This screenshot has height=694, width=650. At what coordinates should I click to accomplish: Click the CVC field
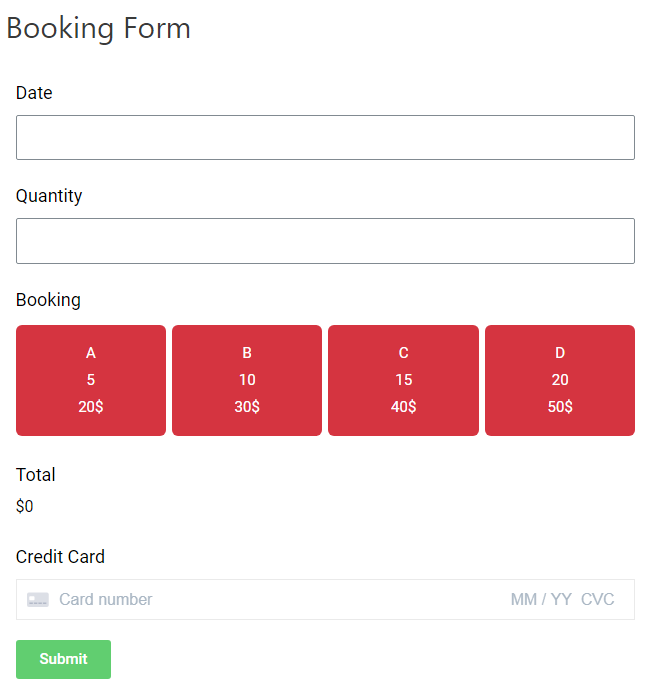coord(597,600)
